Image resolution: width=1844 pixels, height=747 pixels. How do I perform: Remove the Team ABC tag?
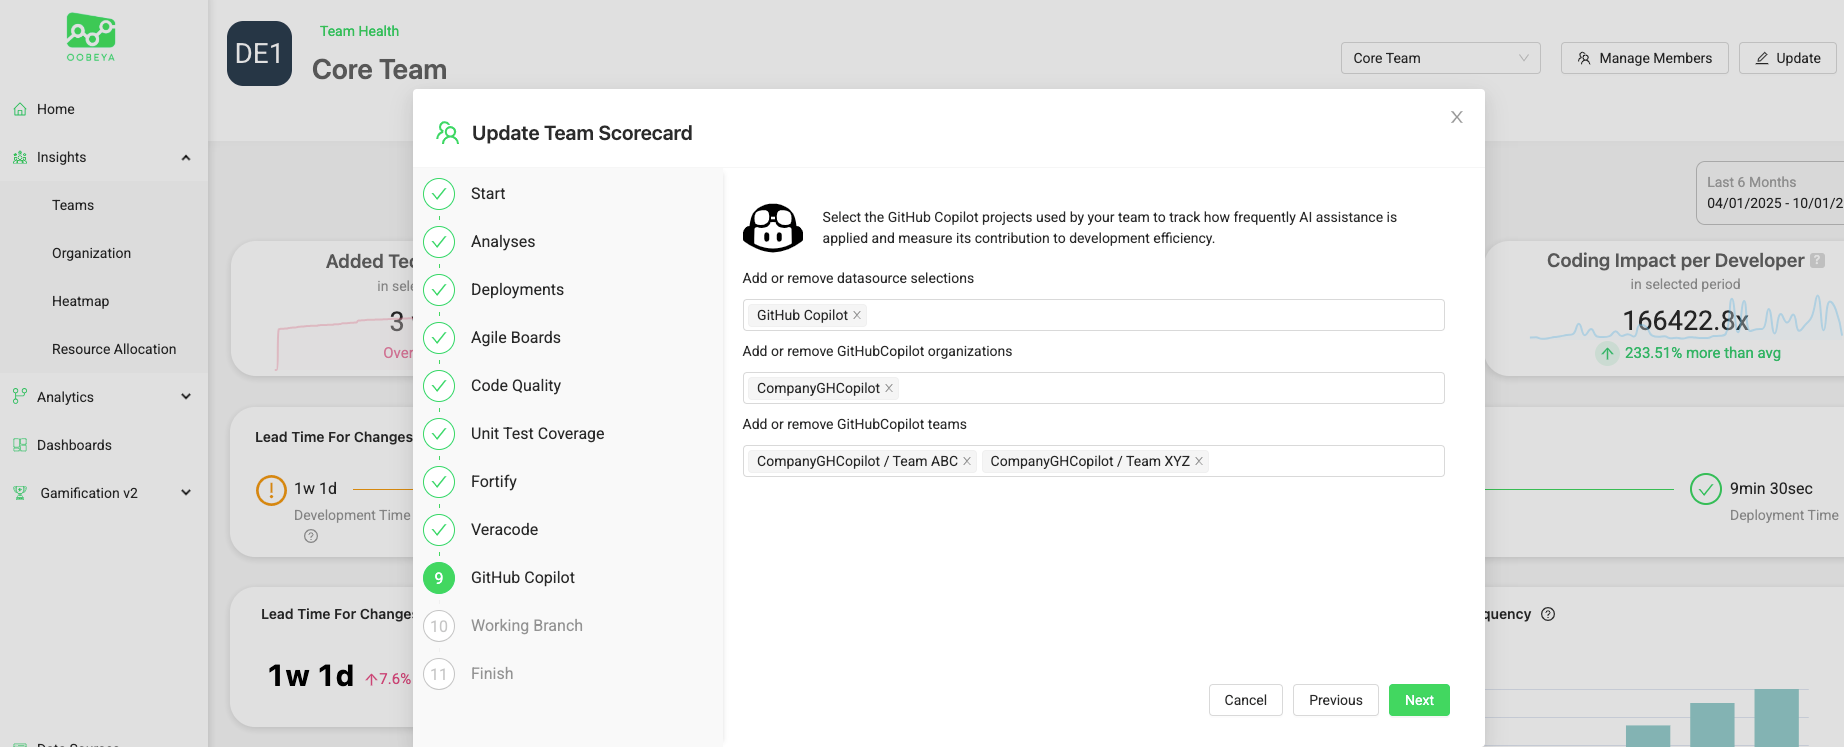(967, 461)
